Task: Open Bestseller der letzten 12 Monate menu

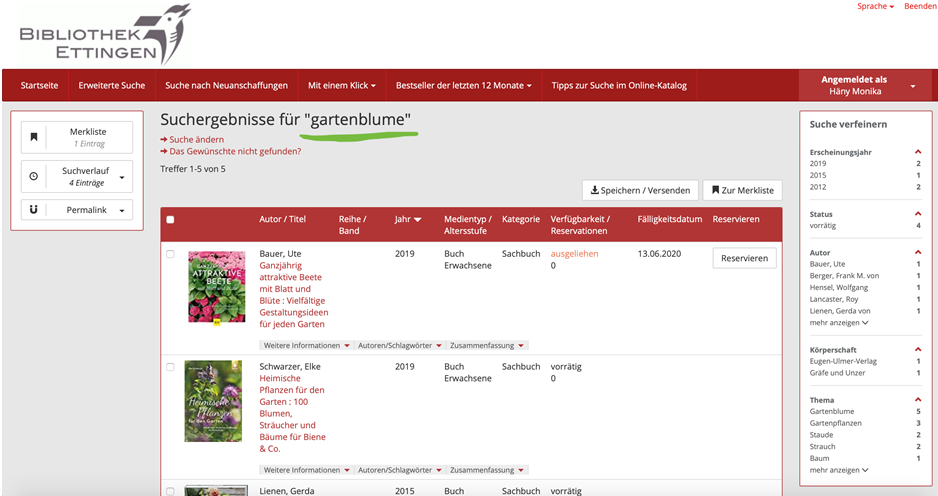Action: pyautogui.click(x=463, y=86)
